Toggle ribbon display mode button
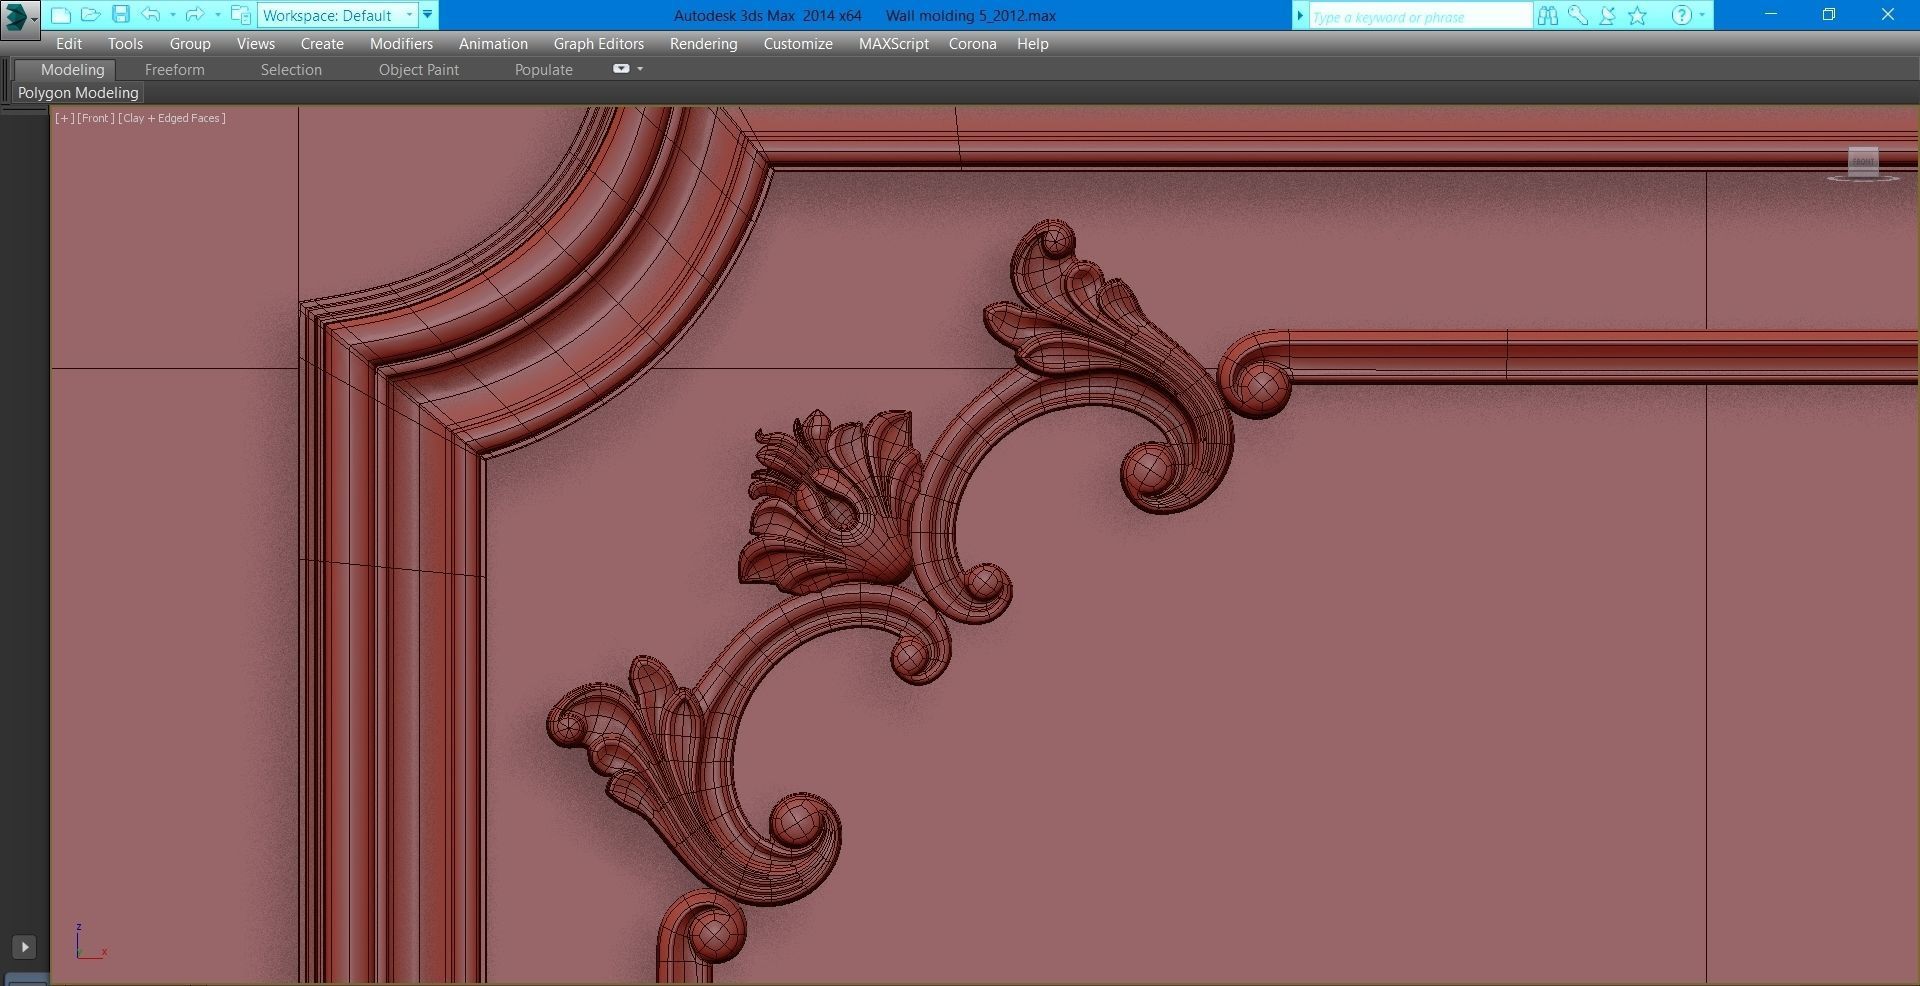The width and height of the screenshot is (1920, 986). [x=621, y=69]
